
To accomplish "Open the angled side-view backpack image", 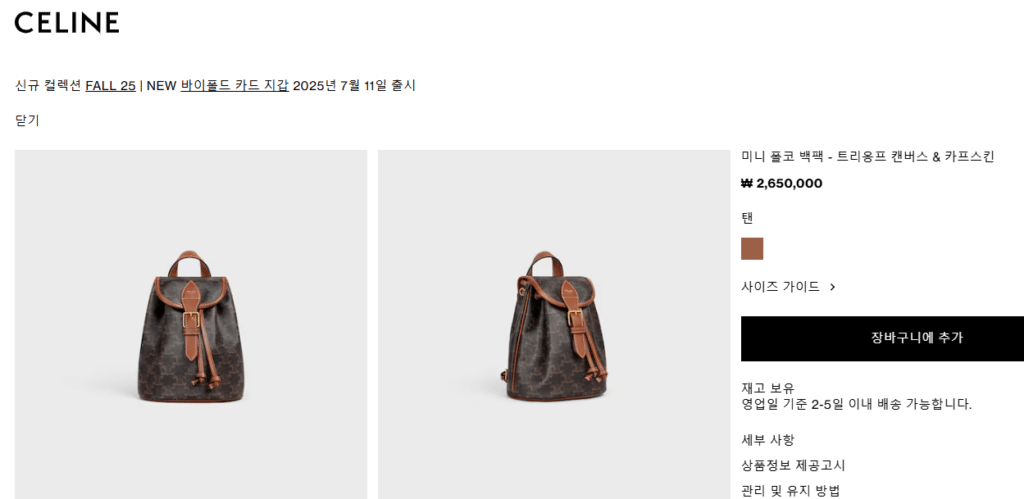I will (x=554, y=325).
